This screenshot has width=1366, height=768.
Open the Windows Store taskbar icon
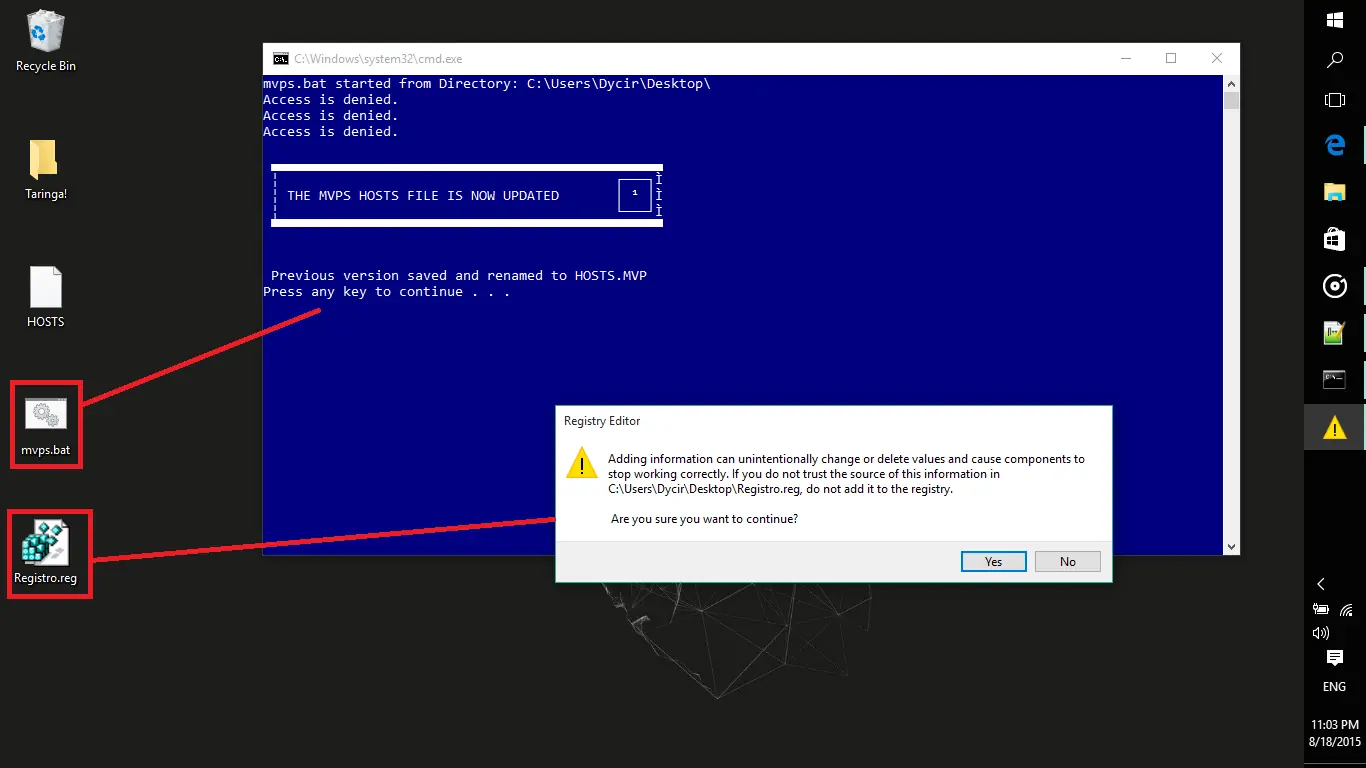1335,239
